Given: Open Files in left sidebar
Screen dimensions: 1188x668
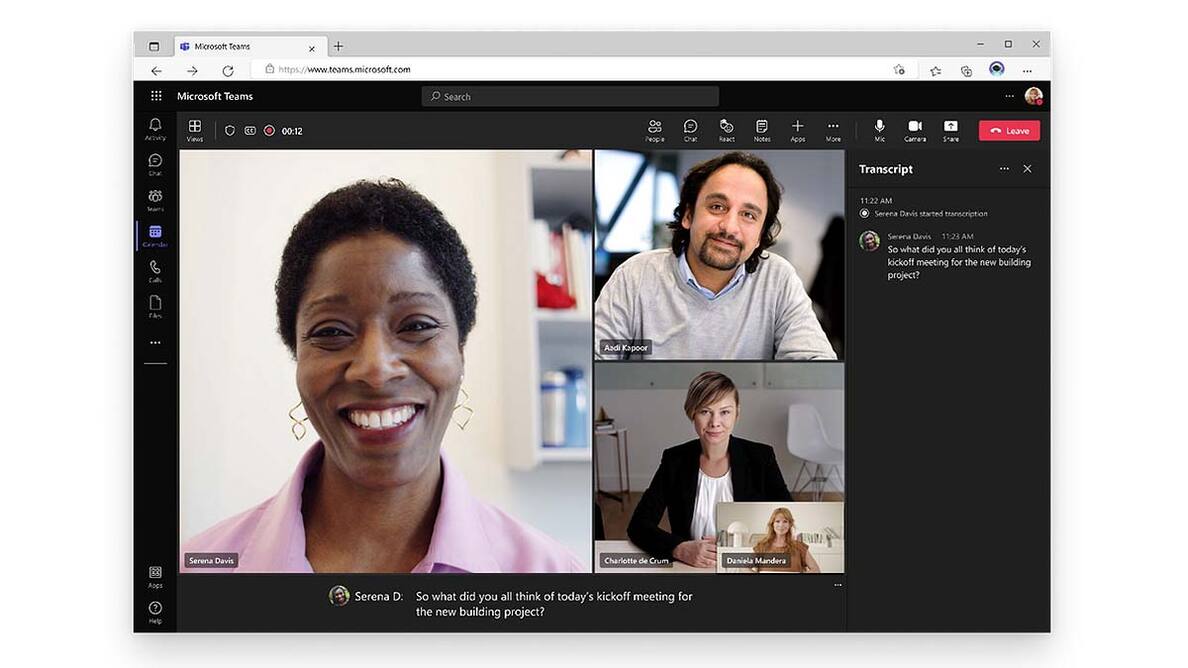Looking at the screenshot, I should tap(155, 306).
